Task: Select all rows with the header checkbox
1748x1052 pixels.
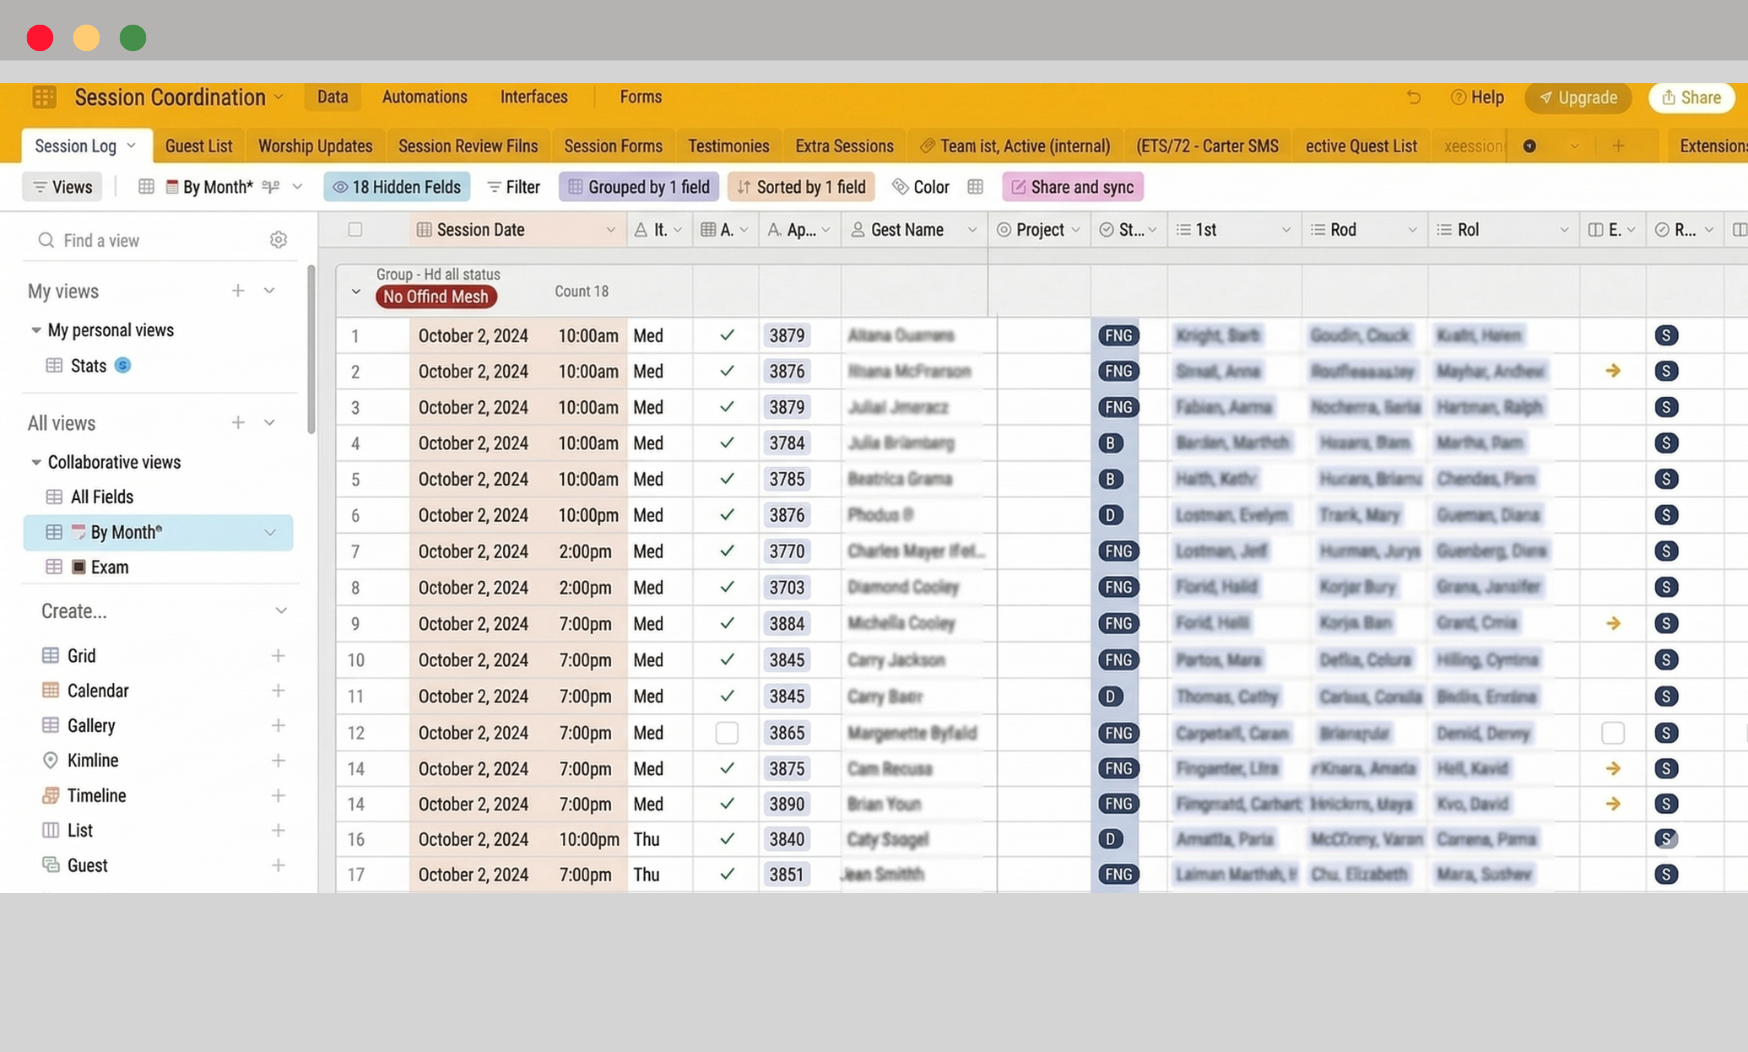Action: tap(355, 229)
